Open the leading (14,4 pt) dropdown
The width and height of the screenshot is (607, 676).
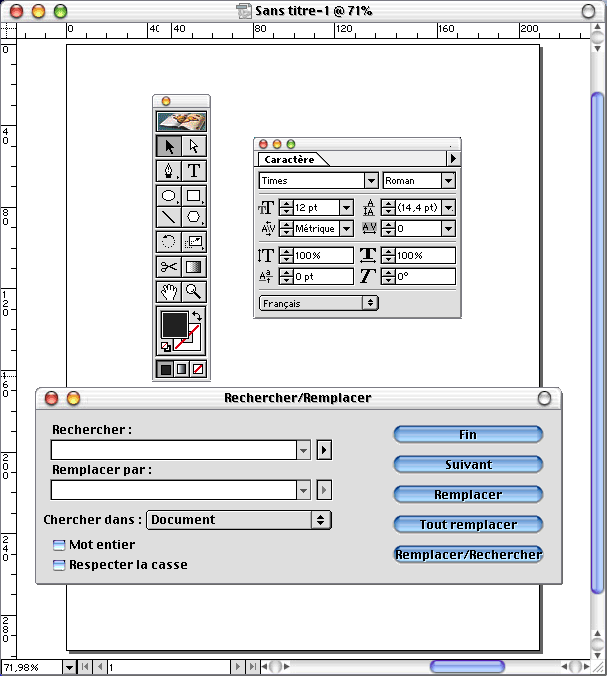pyautogui.click(x=448, y=208)
